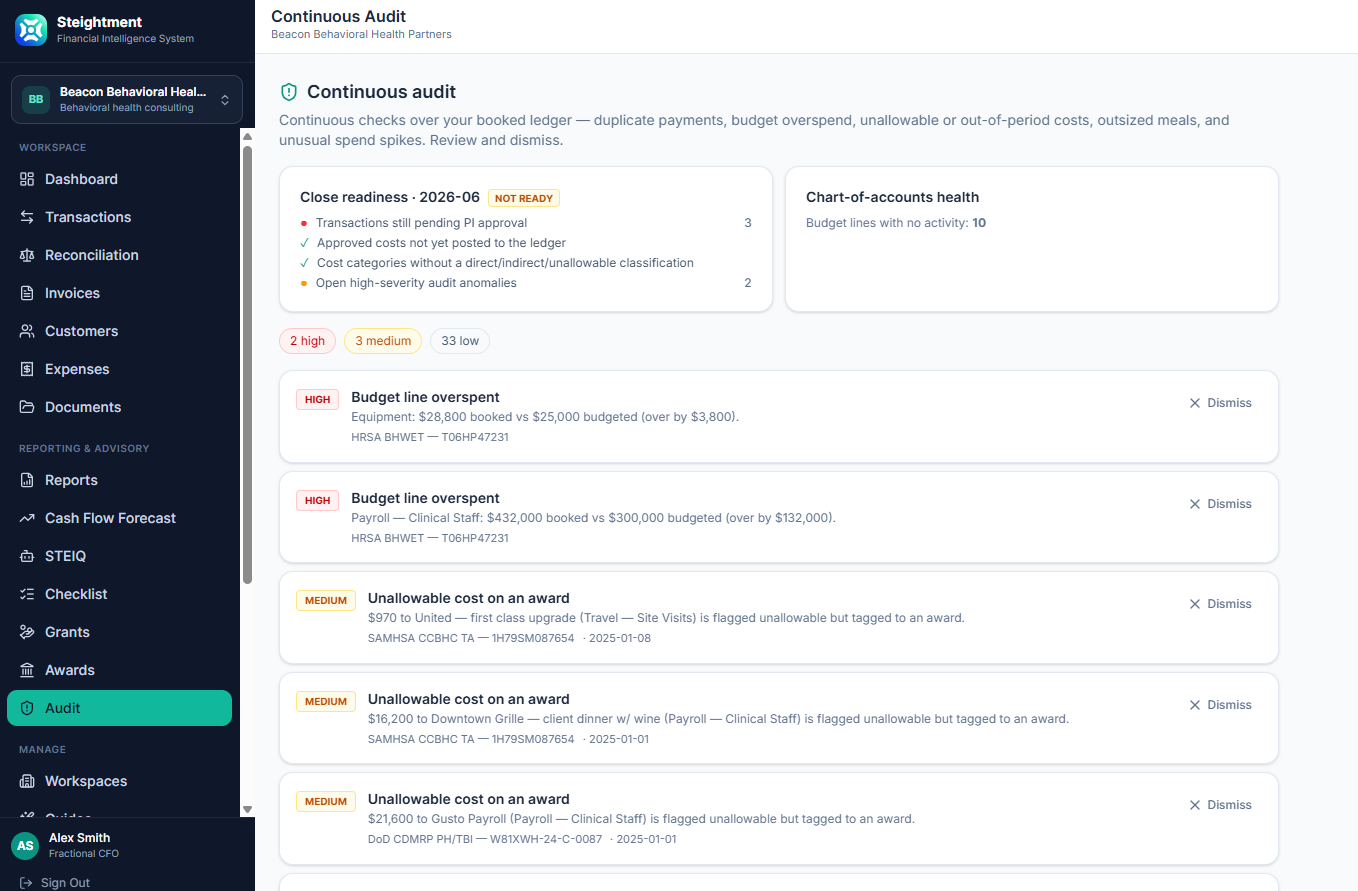The image size is (1358, 891).
Task: Click 'Budget lines with no activity: 10' text
Action: click(x=896, y=223)
